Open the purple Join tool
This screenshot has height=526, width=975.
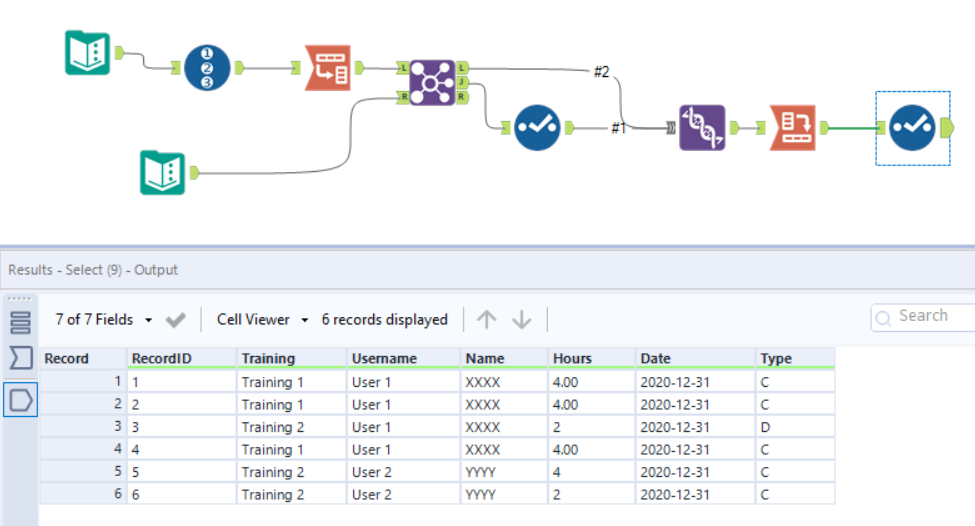[433, 83]
